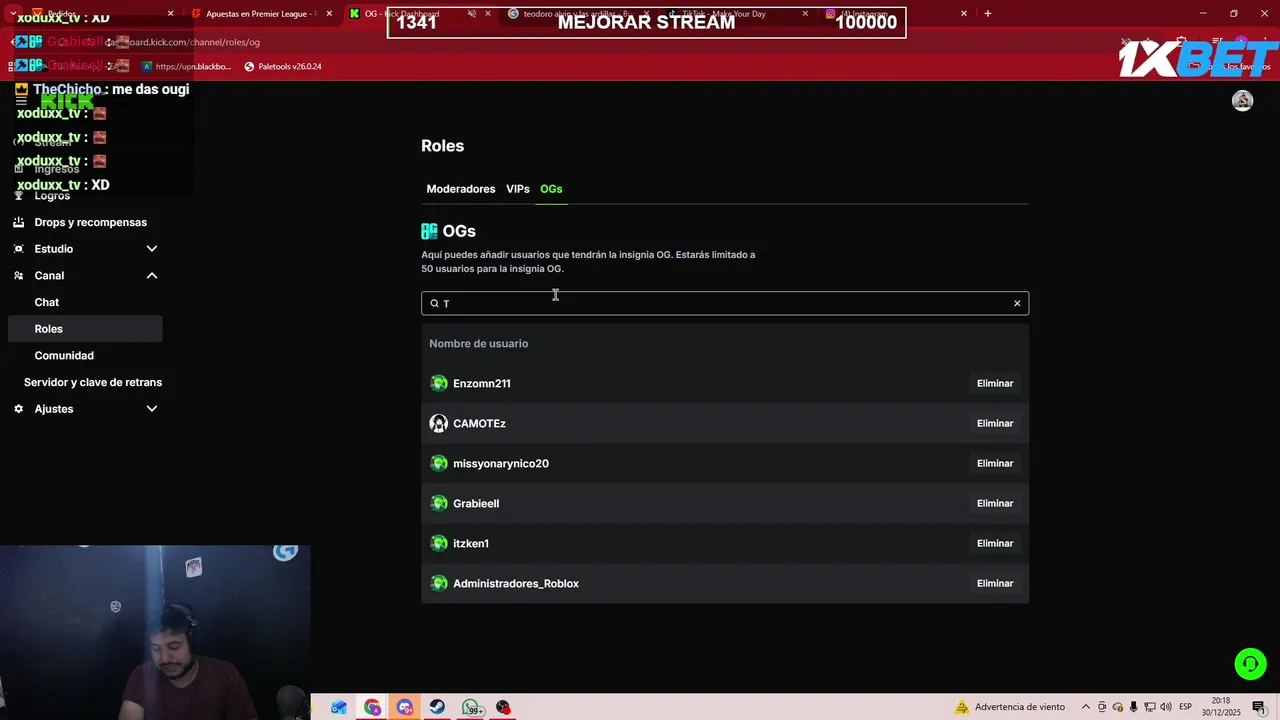Open the Windows notification center
The height and width of the screenshot is (720, 1280).
click(x=1258, y=707)
